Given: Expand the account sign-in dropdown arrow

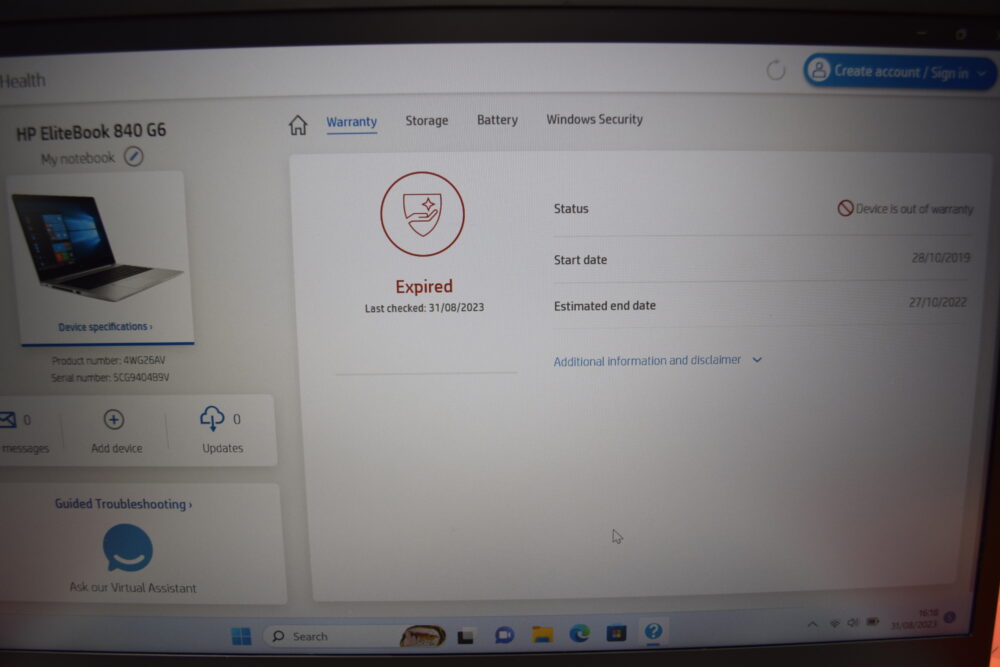Looking at the screenshot, I should coord(982,74).
